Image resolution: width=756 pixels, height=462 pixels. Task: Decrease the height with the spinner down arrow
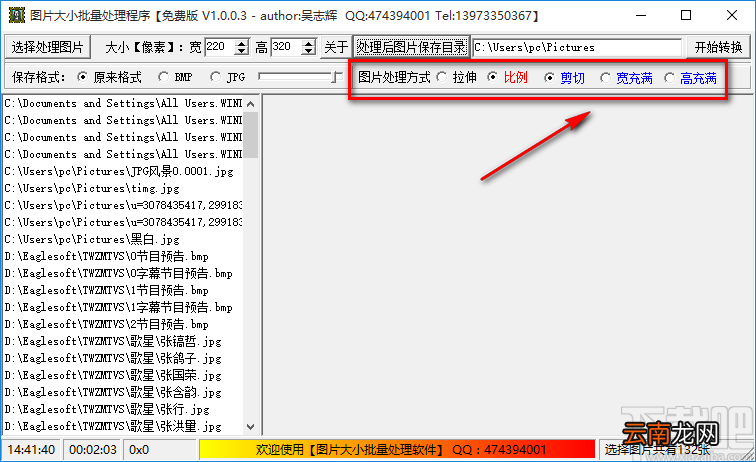309,52
